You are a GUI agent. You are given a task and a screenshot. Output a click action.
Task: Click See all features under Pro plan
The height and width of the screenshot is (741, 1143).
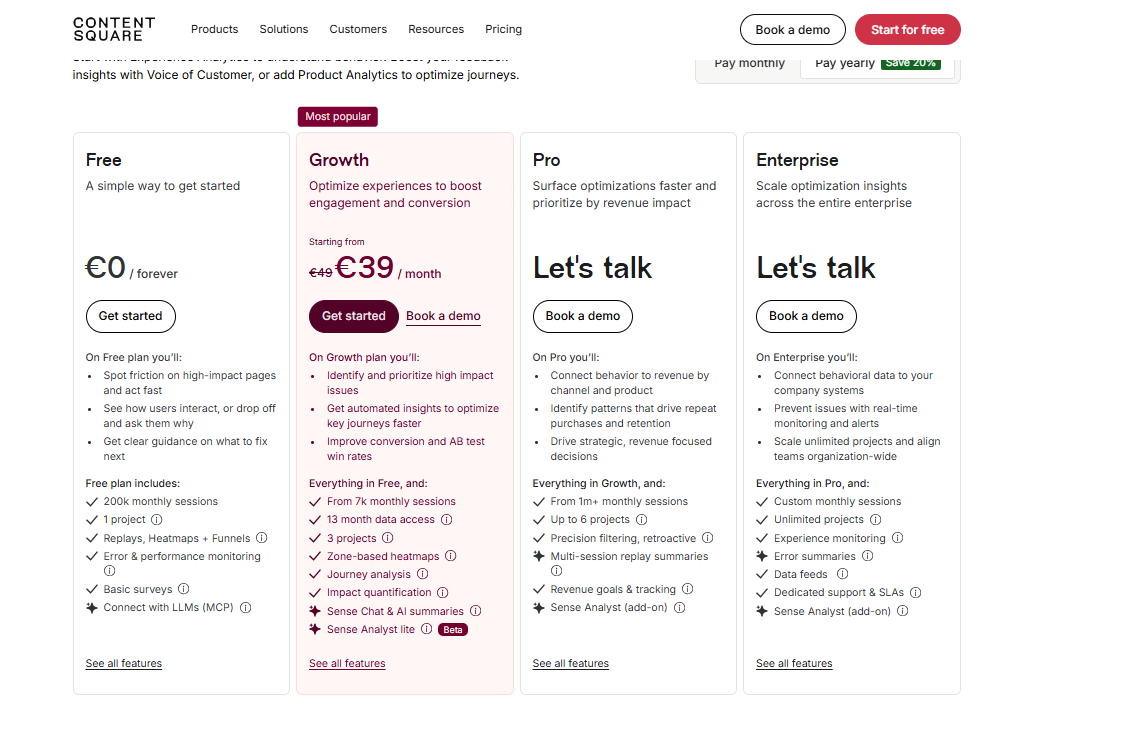click(571, 663)
